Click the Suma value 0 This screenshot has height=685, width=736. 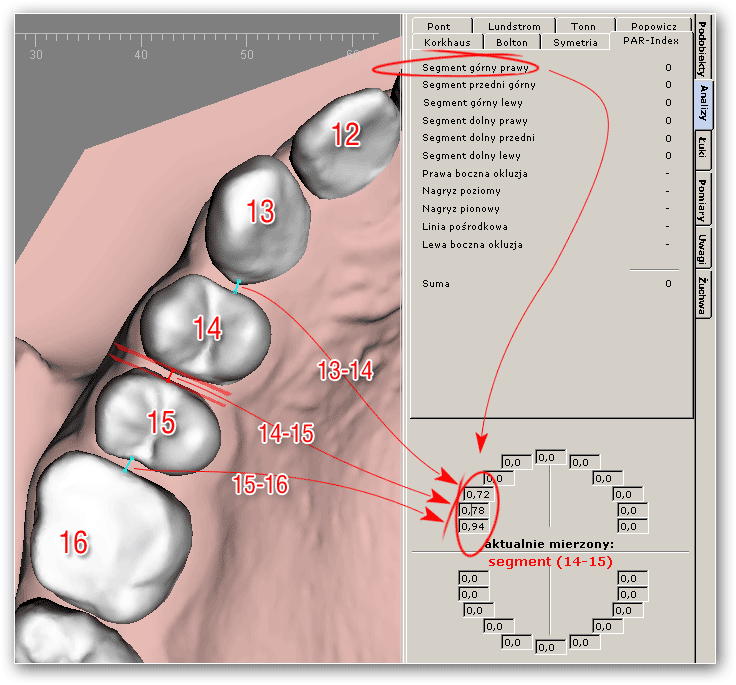668,284
